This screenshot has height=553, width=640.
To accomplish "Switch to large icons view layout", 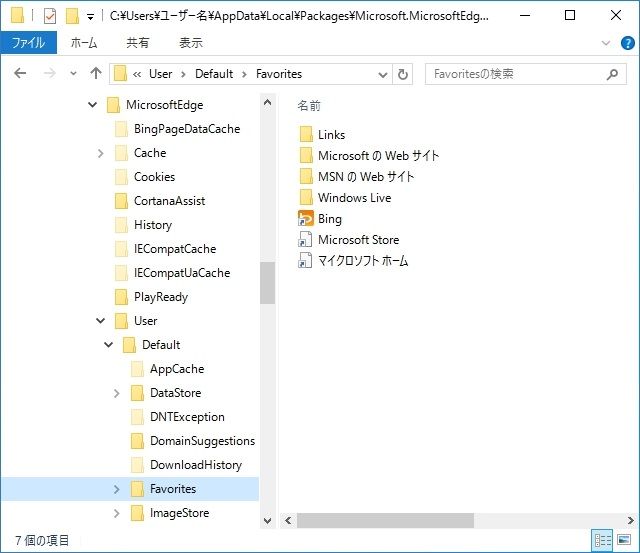I will click(624, 540).
